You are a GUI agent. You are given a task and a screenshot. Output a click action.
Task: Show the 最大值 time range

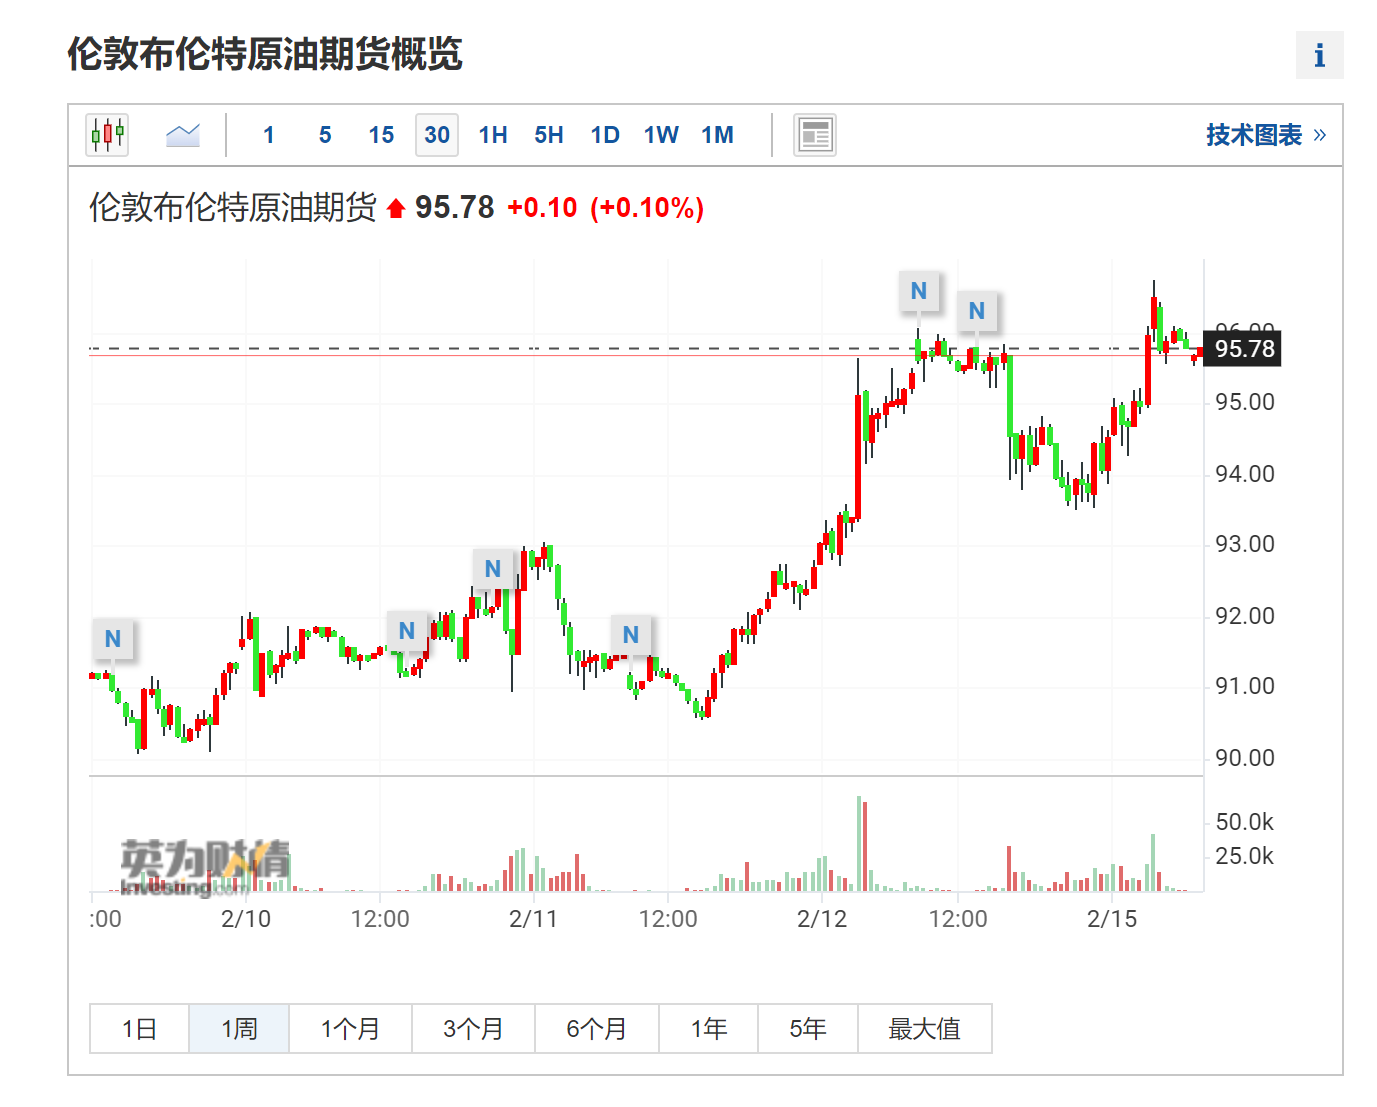(x=924, y=1028)
